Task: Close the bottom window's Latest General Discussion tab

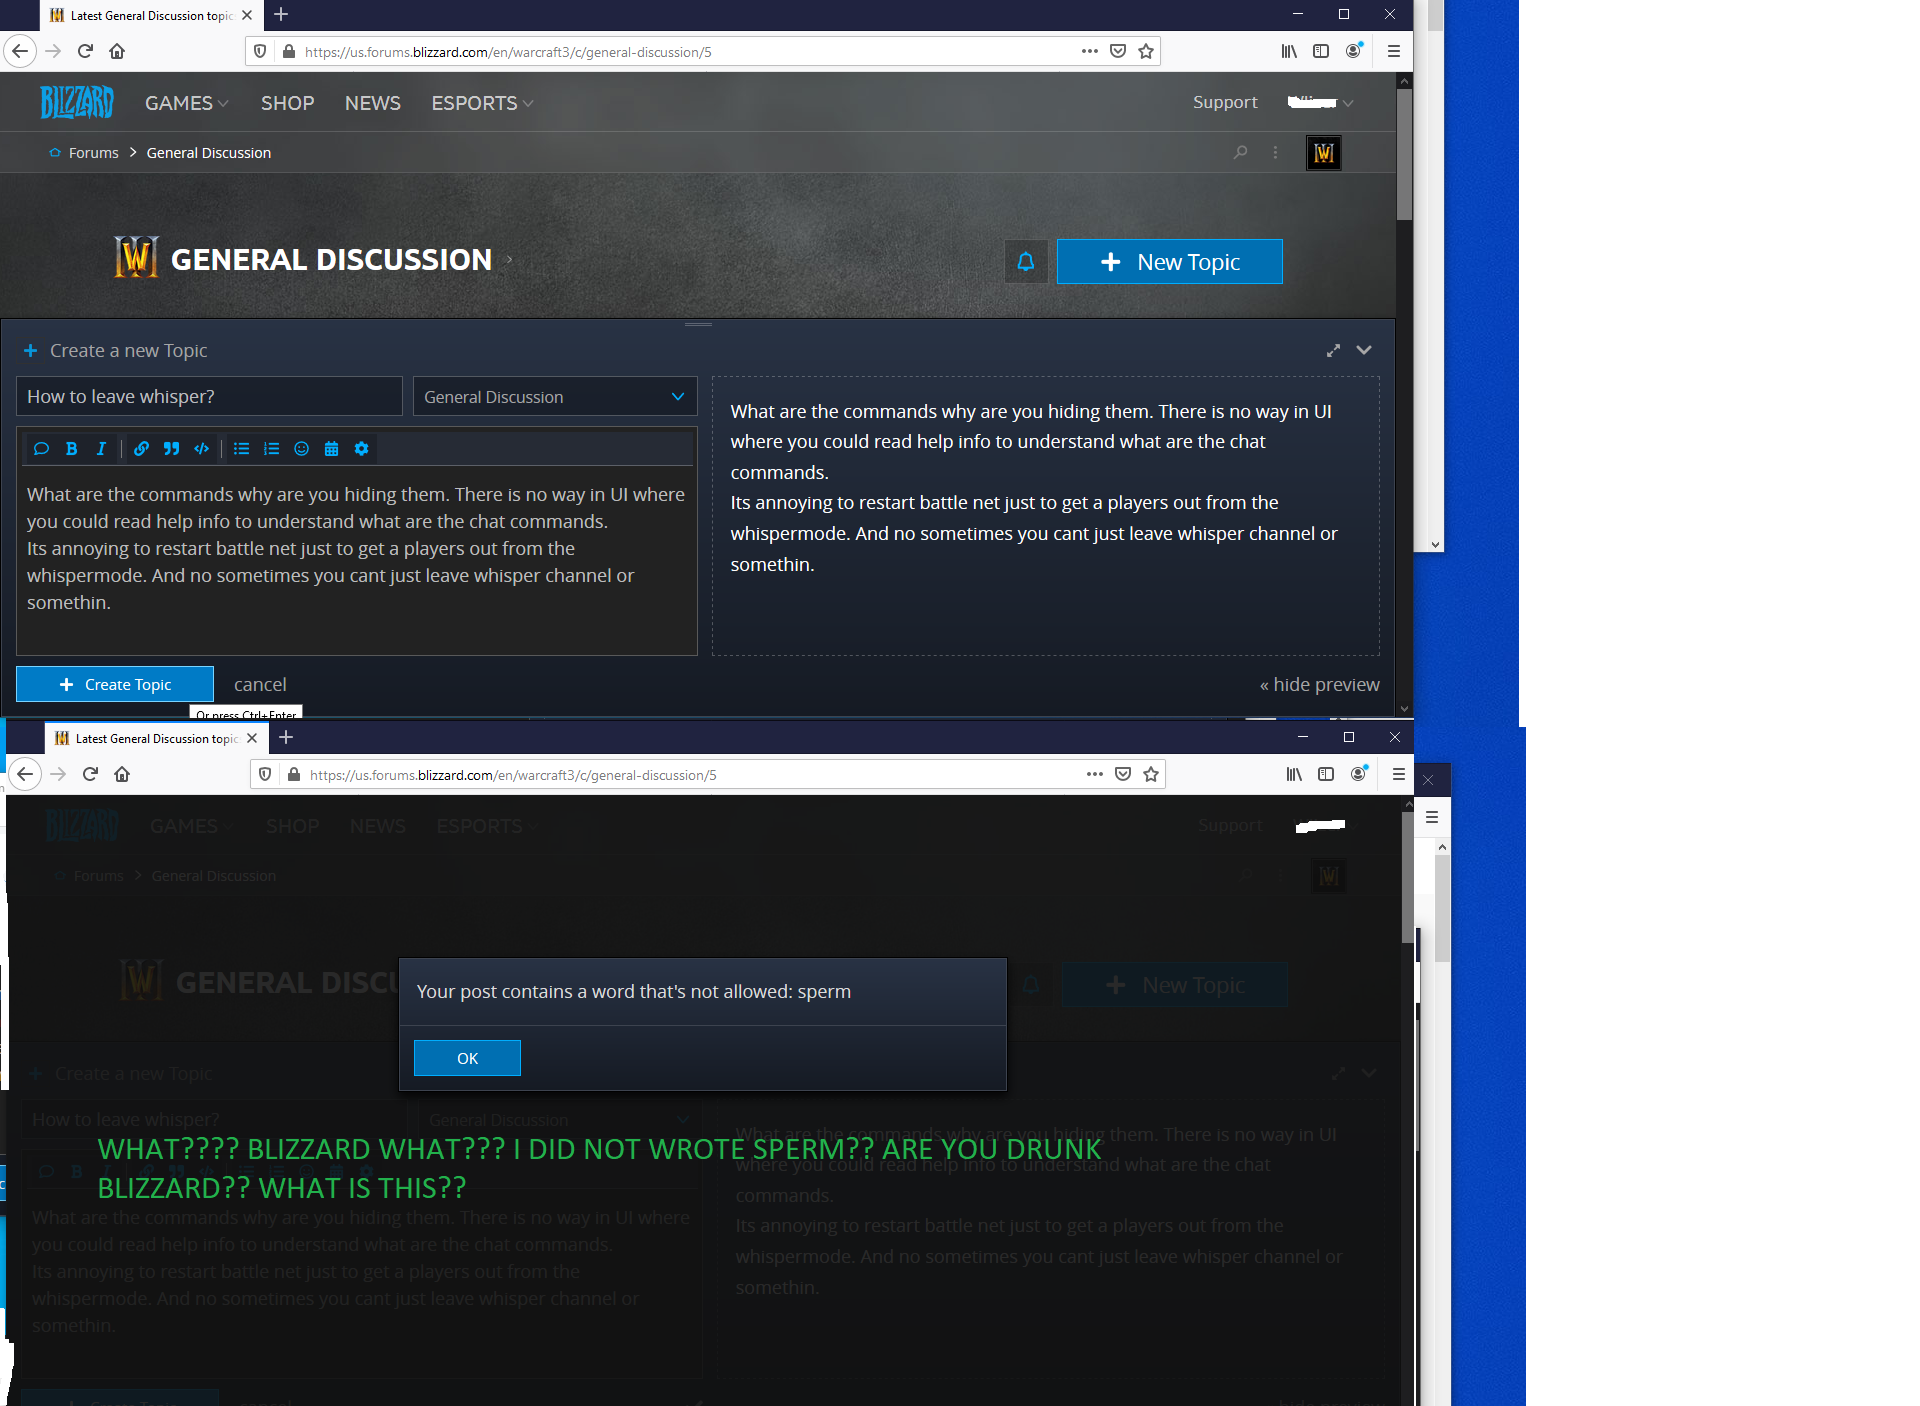Action: click(252, 738)
